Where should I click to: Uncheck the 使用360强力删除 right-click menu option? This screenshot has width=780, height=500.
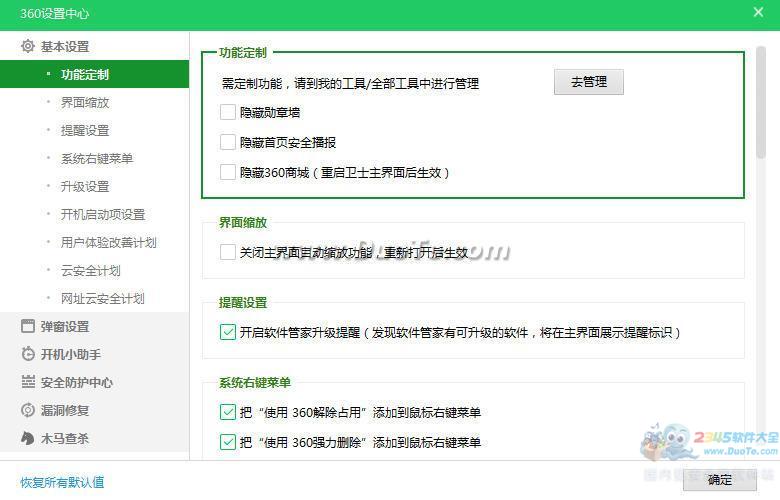pyautogui.click(x=228, y=442)
